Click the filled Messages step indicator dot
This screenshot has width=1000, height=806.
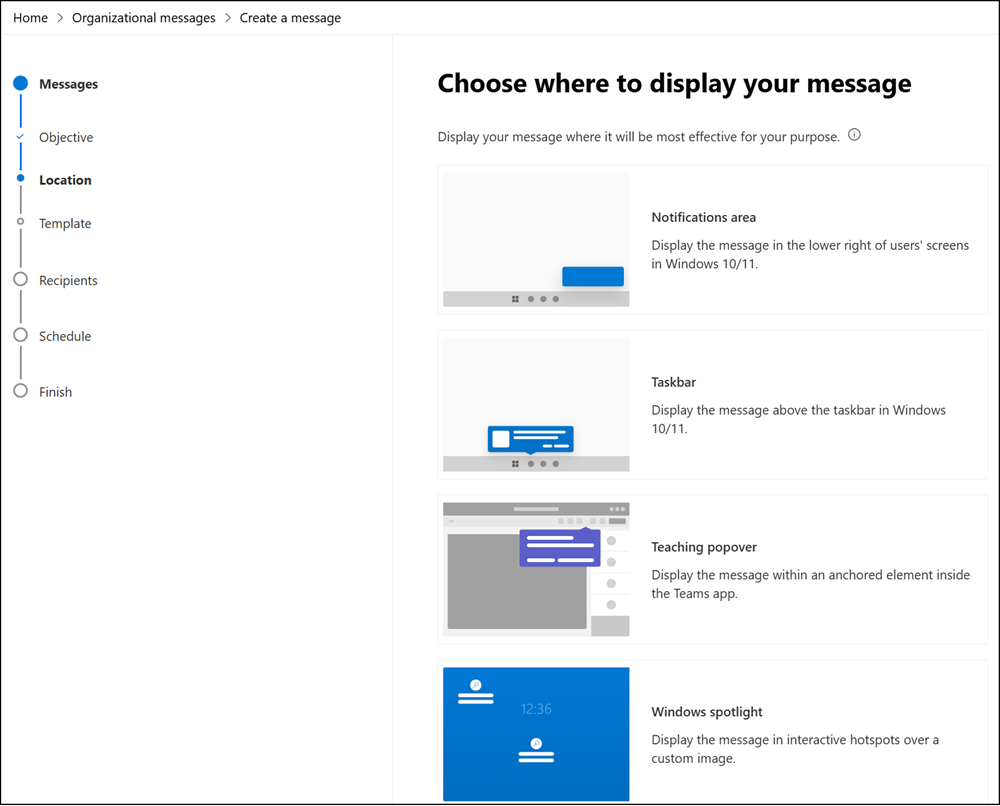(21, 84)
